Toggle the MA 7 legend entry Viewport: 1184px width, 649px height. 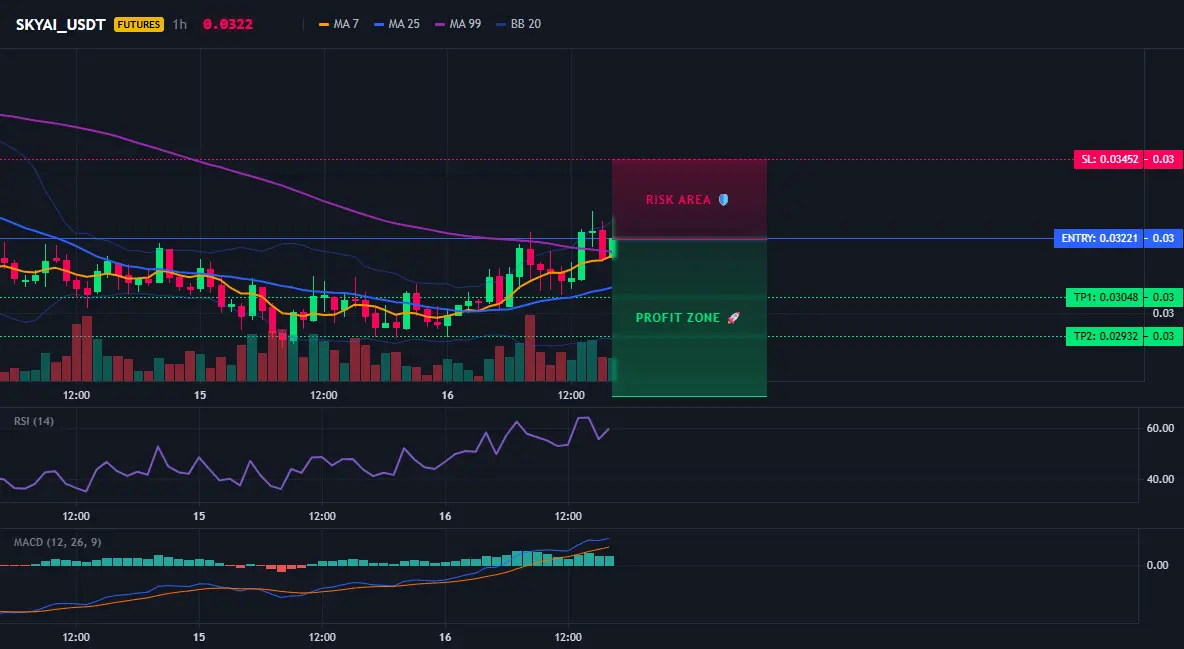click(339, 24)
